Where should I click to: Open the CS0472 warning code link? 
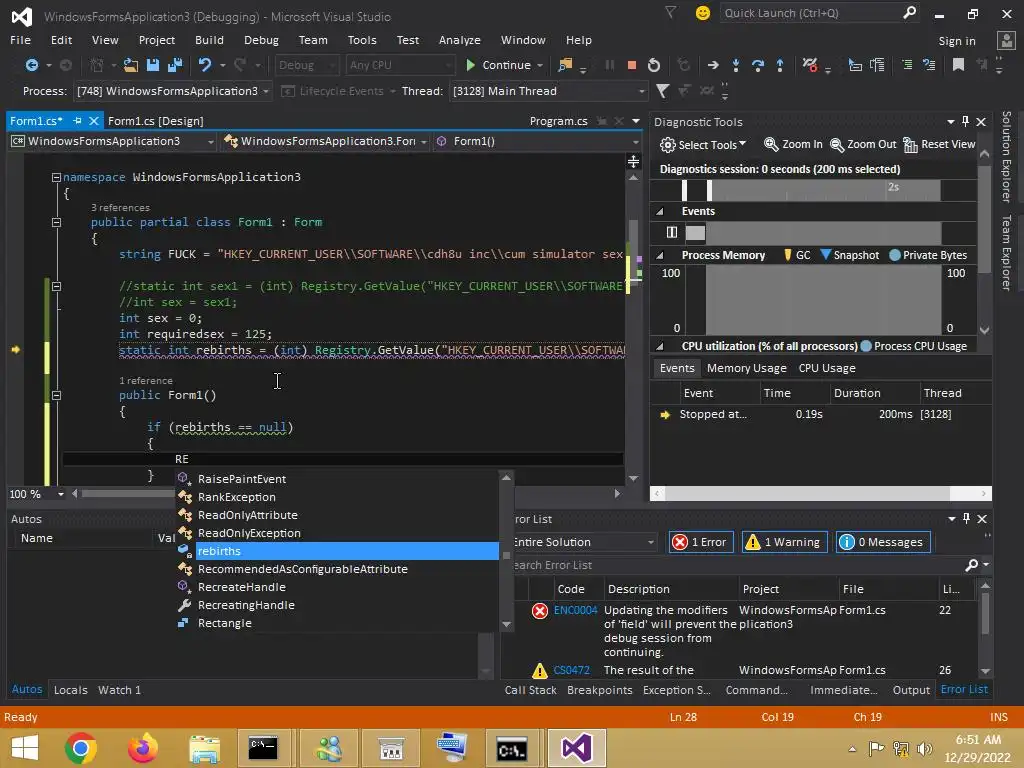point(571,670)
